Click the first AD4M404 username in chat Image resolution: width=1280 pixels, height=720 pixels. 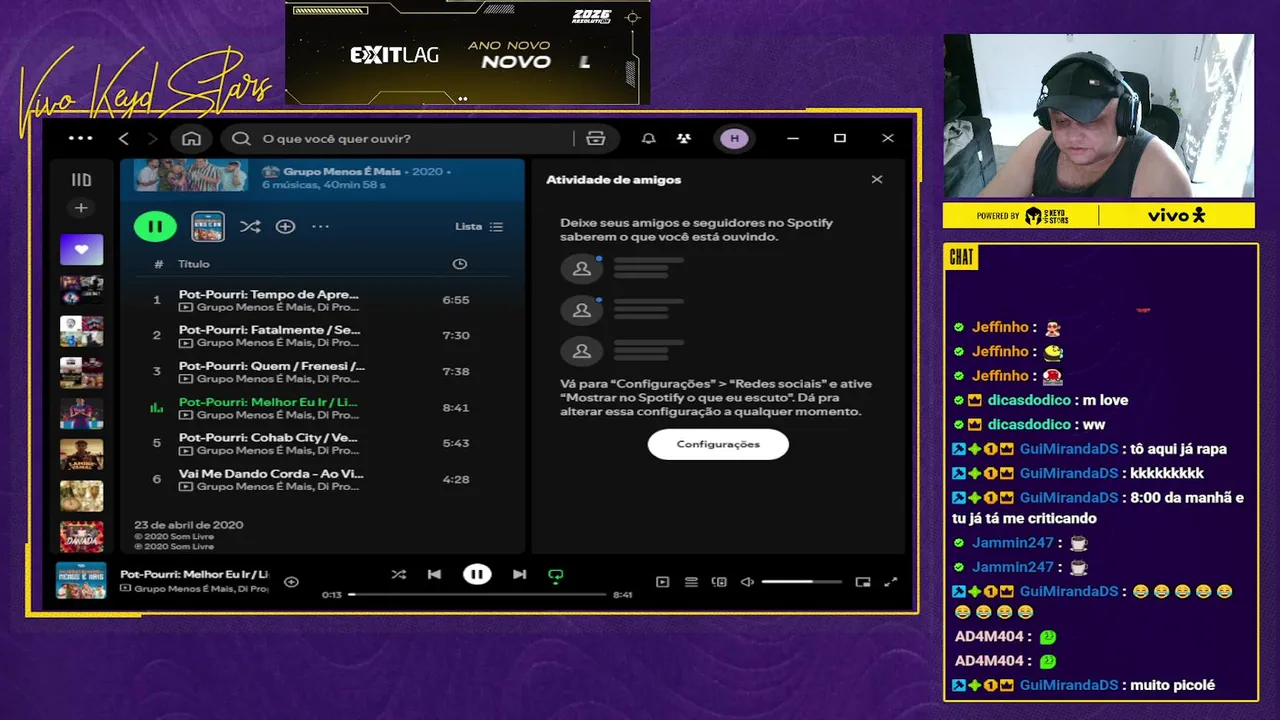pos(989,637)
